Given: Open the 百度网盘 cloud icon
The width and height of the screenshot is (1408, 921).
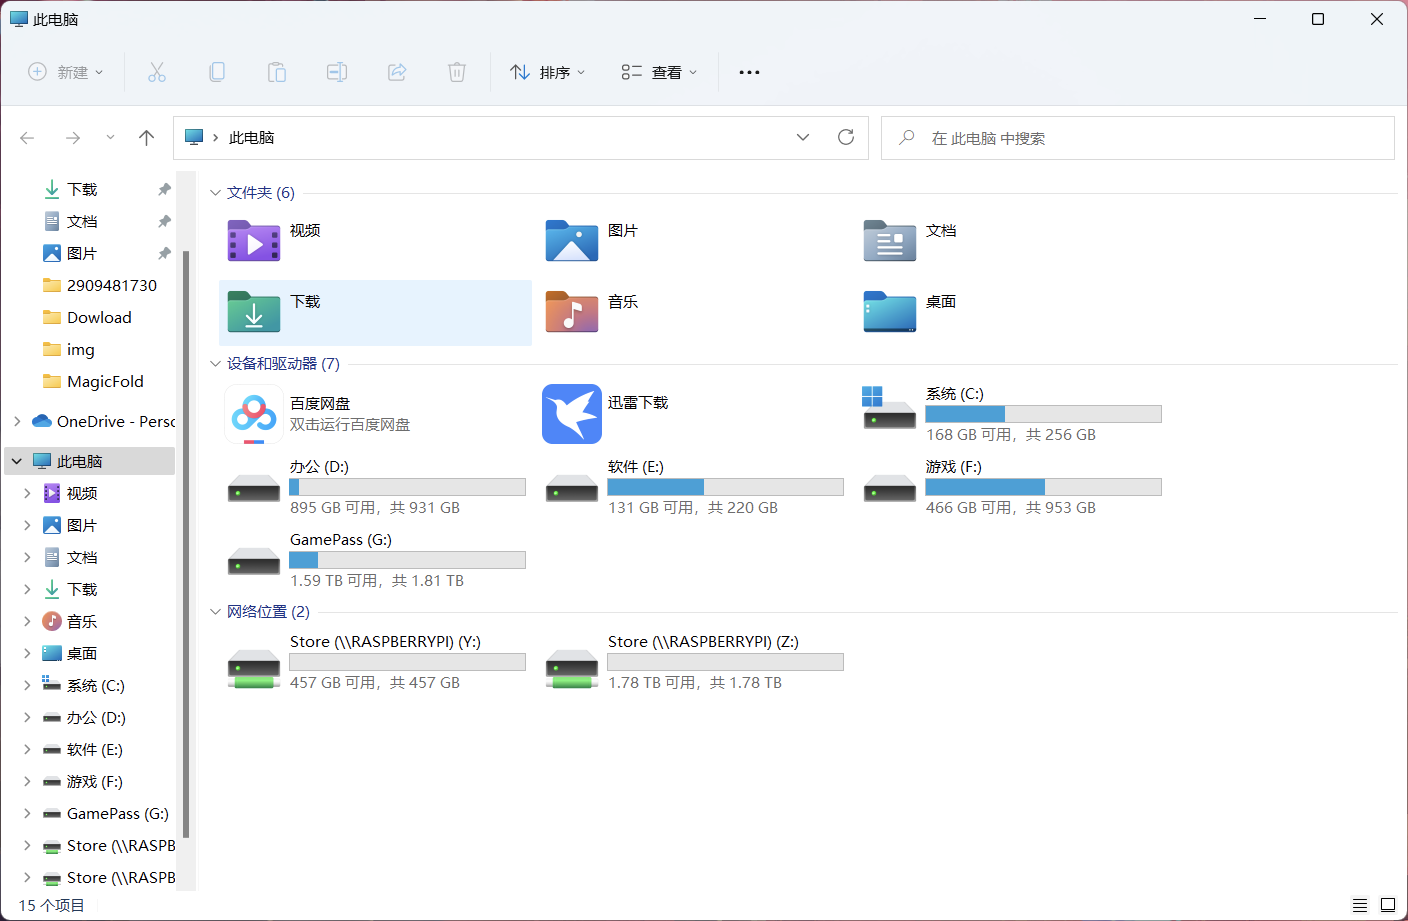Looking at the screenshot, I should pos(254,414).
